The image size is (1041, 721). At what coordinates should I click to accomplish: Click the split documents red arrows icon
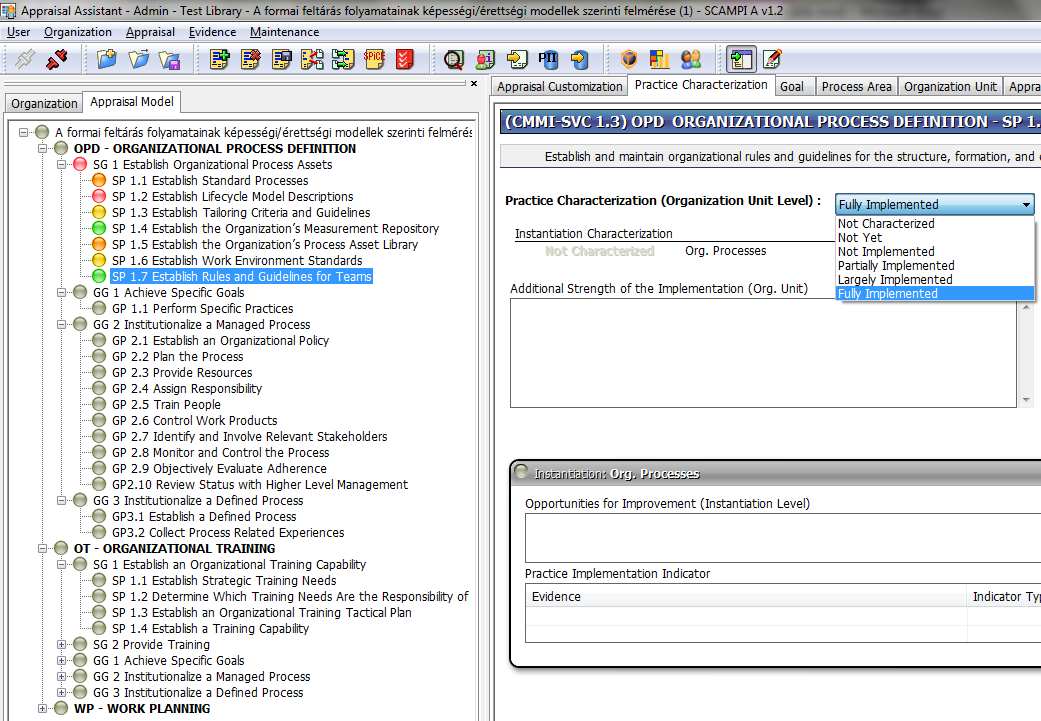click(x=313, y=59)
